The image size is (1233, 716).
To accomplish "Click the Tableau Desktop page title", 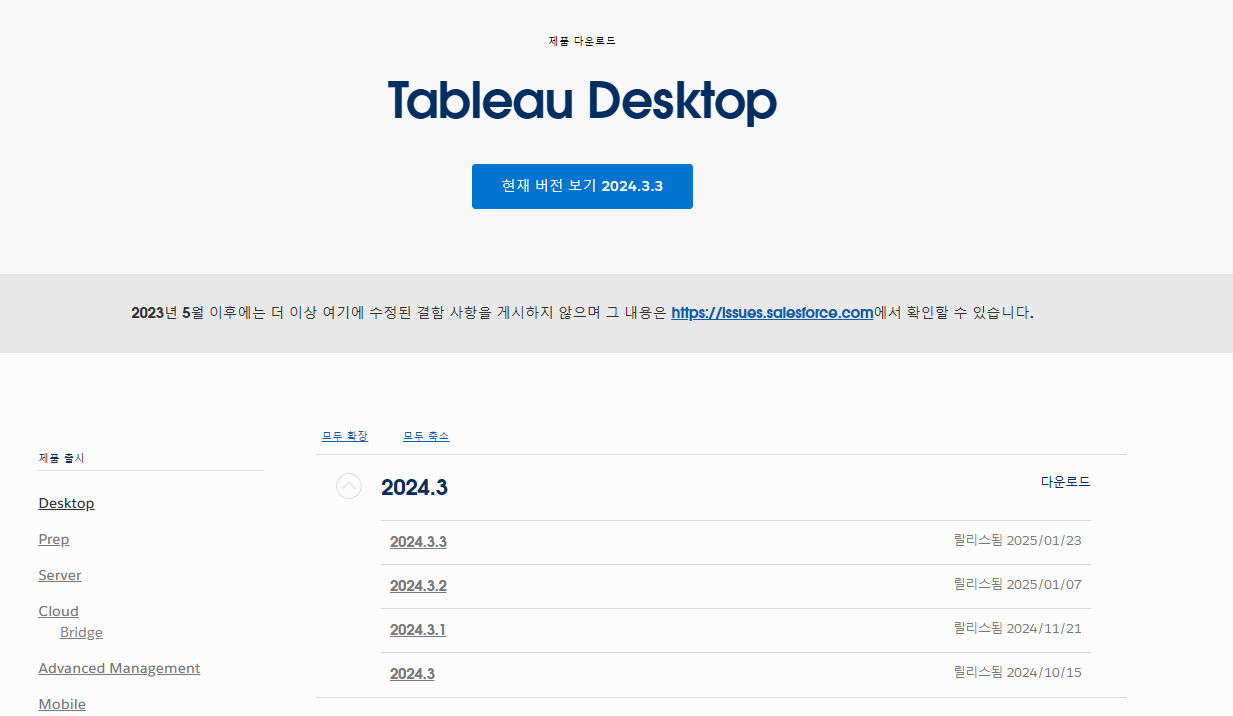I will (582, 100).
